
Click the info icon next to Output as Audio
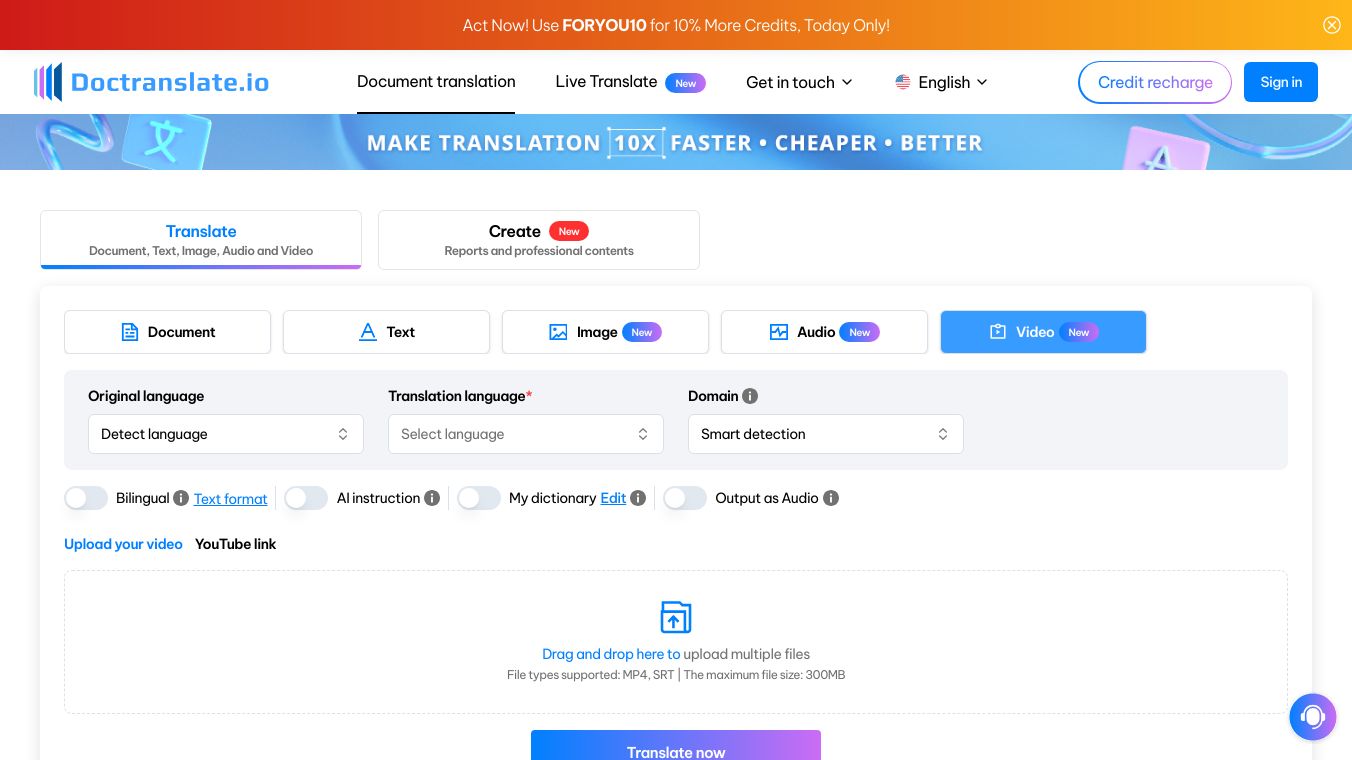pos(831,498)
